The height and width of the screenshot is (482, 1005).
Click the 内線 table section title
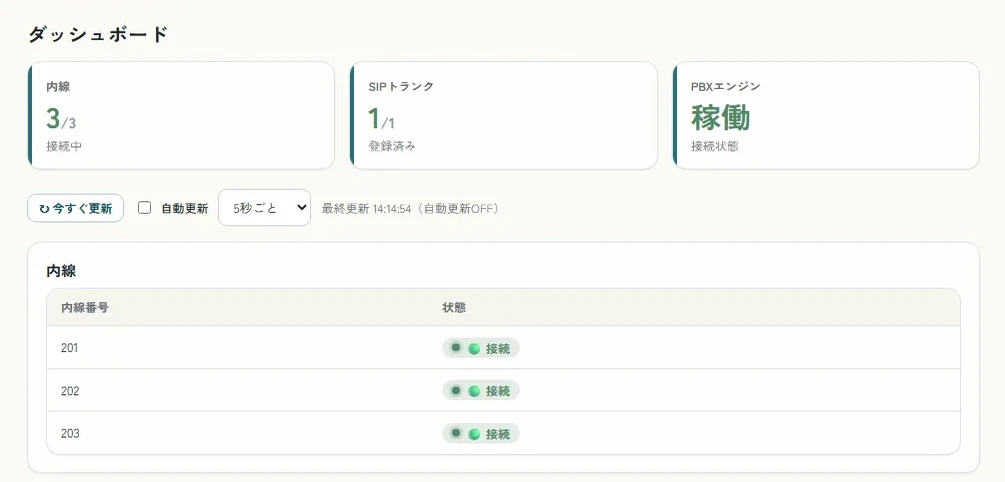pyautogui.click(x=61, y=270)
